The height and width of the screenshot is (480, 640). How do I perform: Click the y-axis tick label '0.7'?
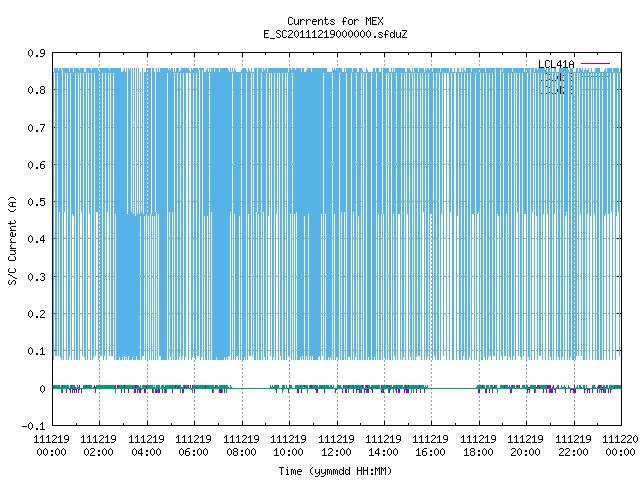pos(36,128)
